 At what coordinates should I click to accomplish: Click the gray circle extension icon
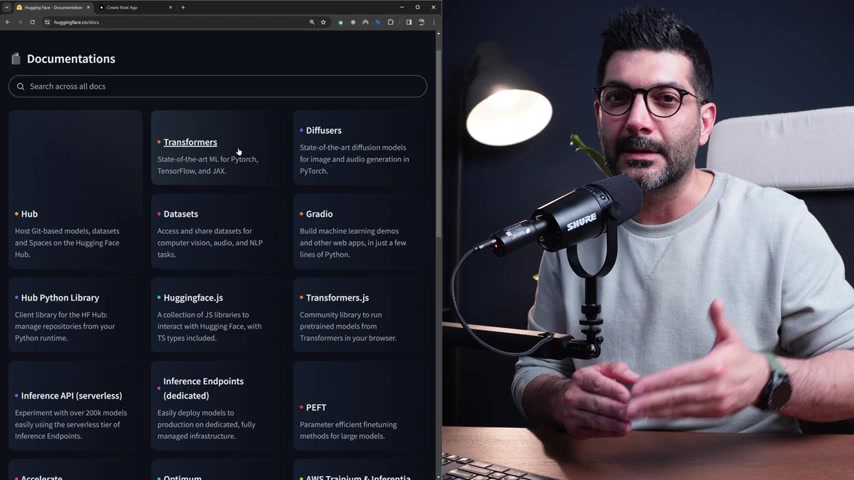pyautogui.click(x=353, y=22)
